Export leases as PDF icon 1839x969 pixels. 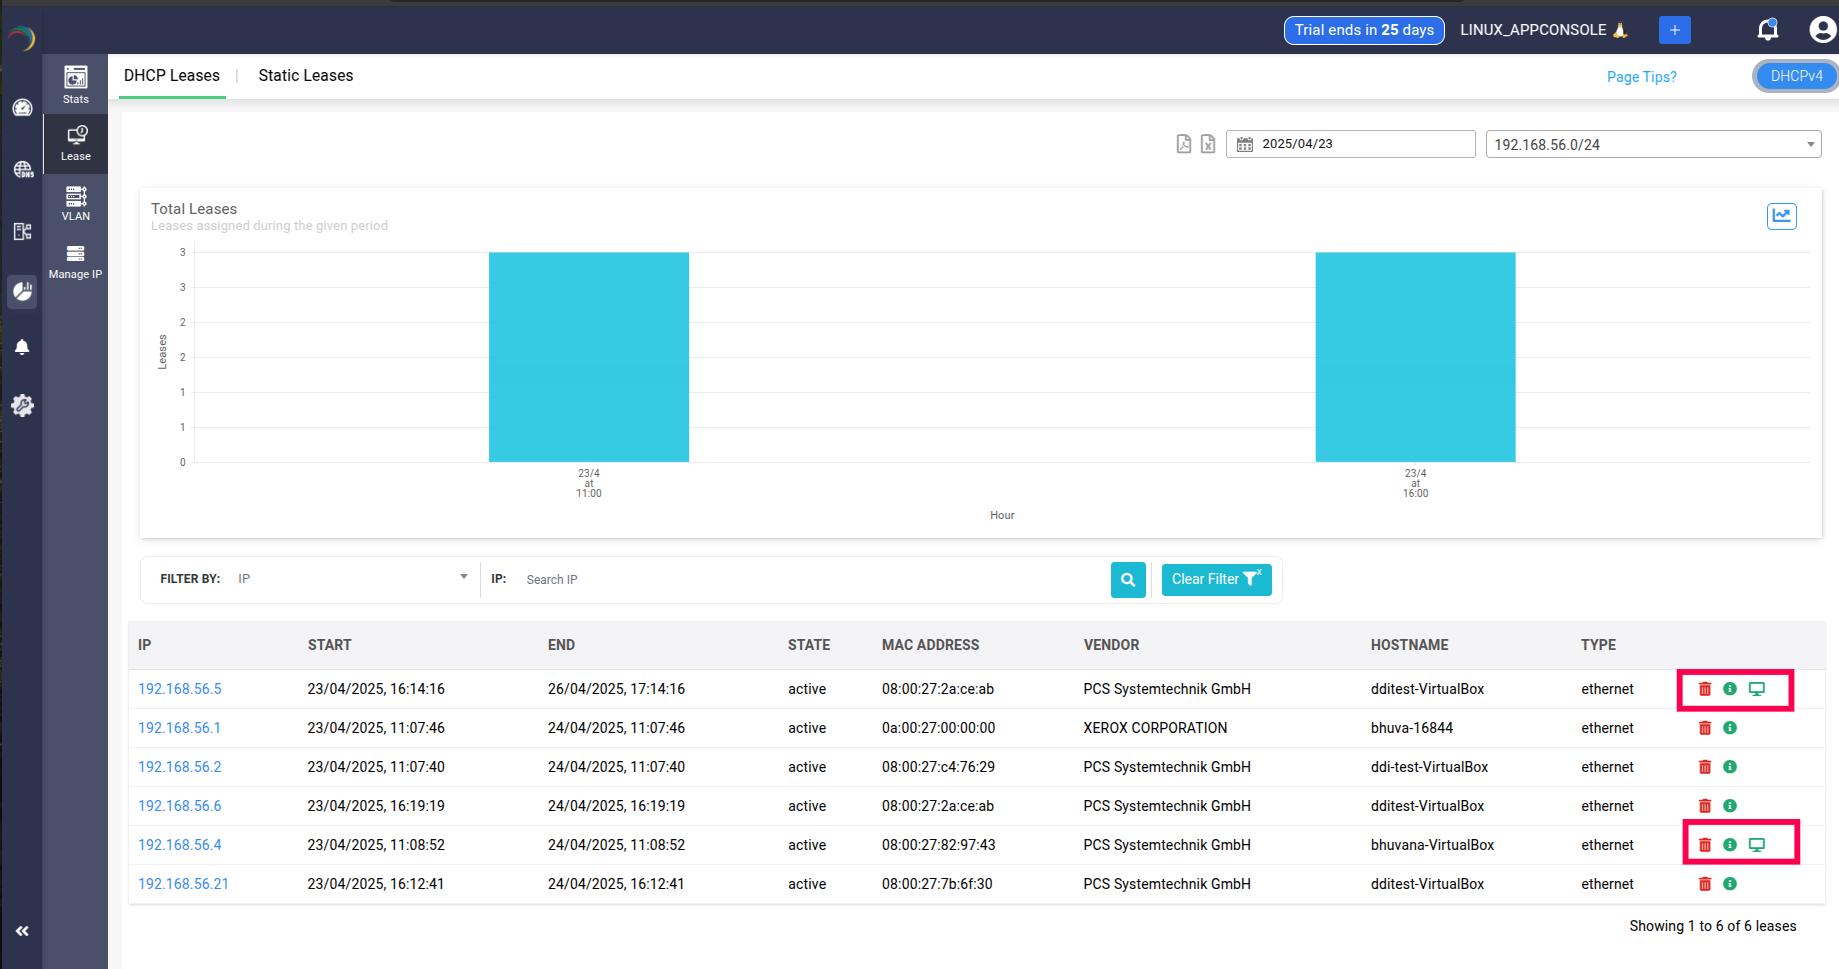[x=1183, y=144]
